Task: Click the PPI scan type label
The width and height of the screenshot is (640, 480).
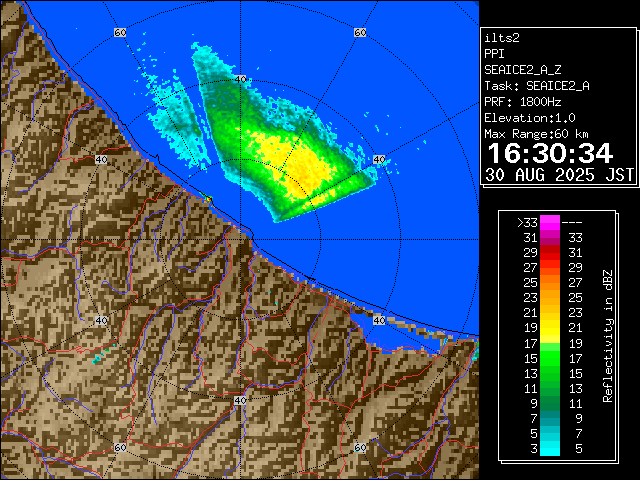Action: point(494,53)
